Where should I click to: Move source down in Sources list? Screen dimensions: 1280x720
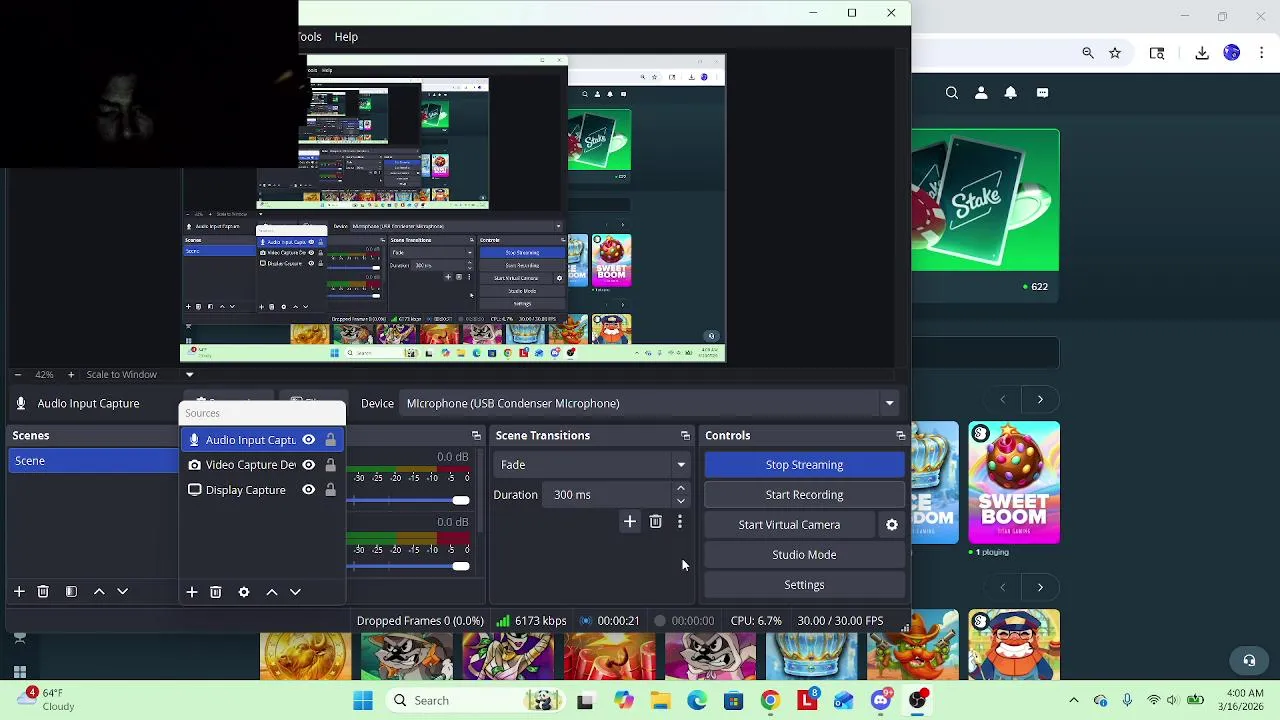[296, 592]
